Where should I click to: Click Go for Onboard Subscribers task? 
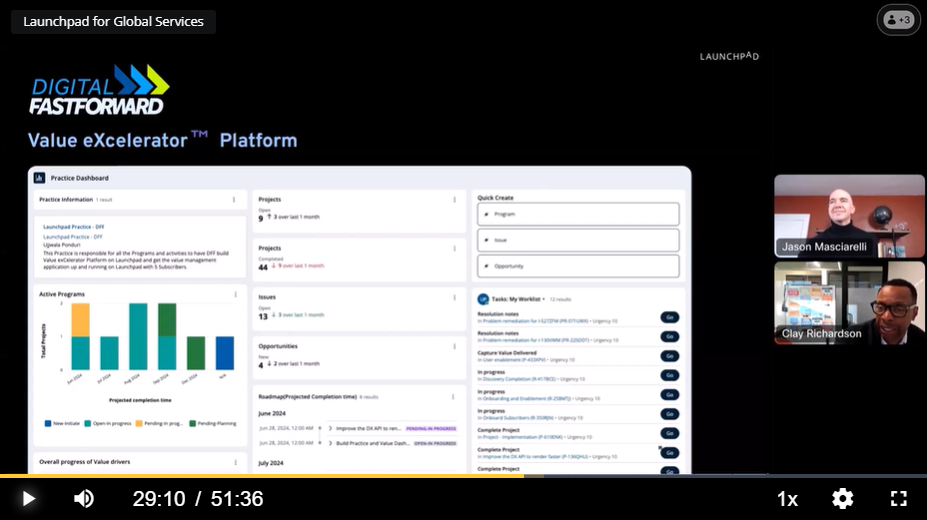click(x=670, y=414)
